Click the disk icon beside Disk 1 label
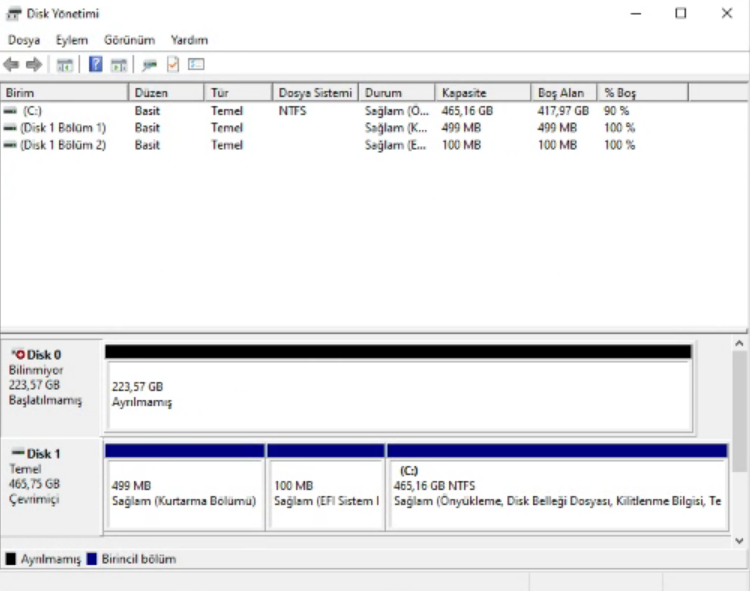This screenshot has height=591, width=750. 18,452
